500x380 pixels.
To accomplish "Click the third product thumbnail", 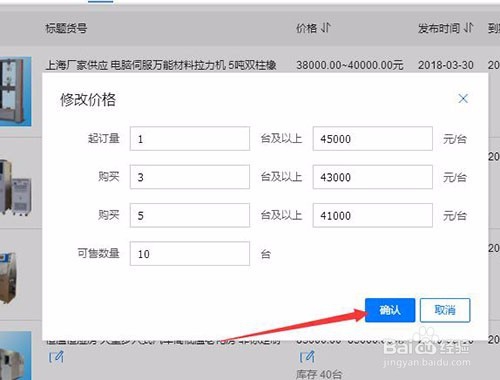I will 8,277.
